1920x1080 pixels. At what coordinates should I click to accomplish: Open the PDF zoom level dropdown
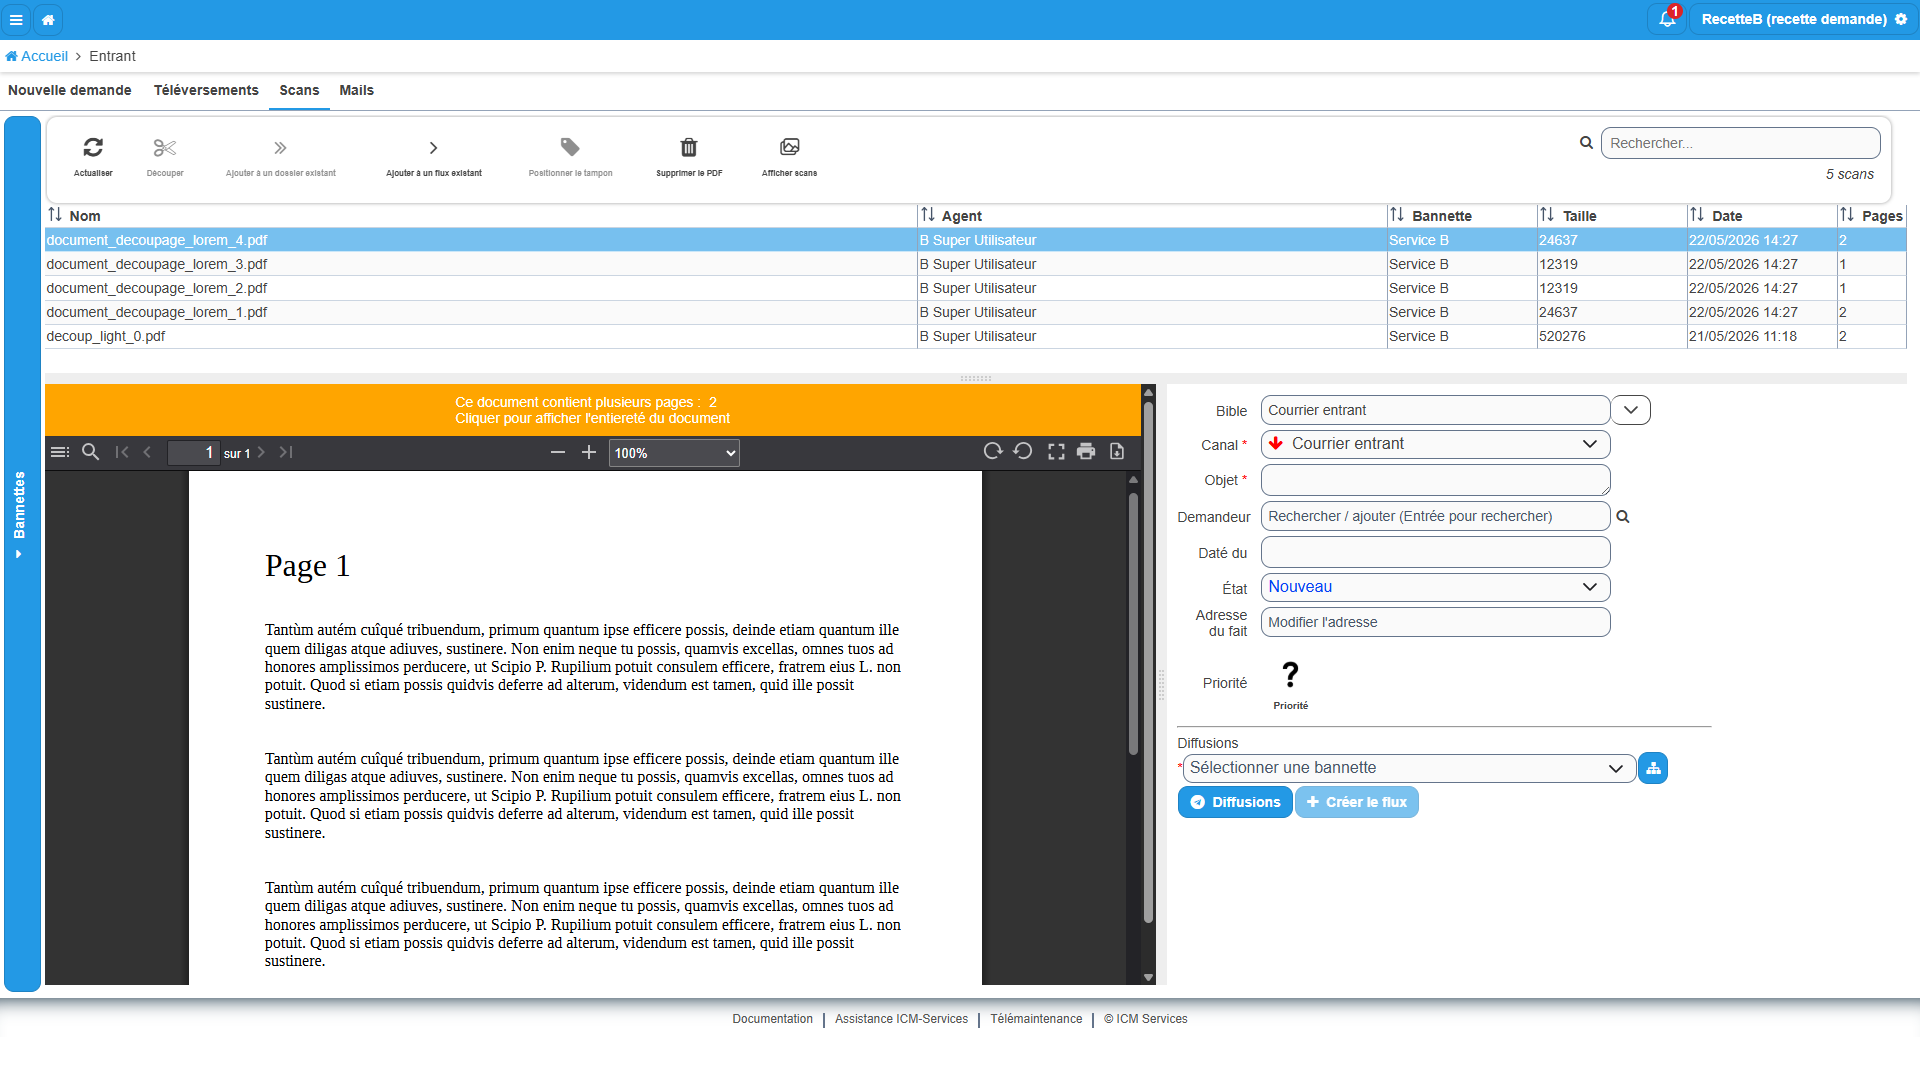[x=674, y=453]
